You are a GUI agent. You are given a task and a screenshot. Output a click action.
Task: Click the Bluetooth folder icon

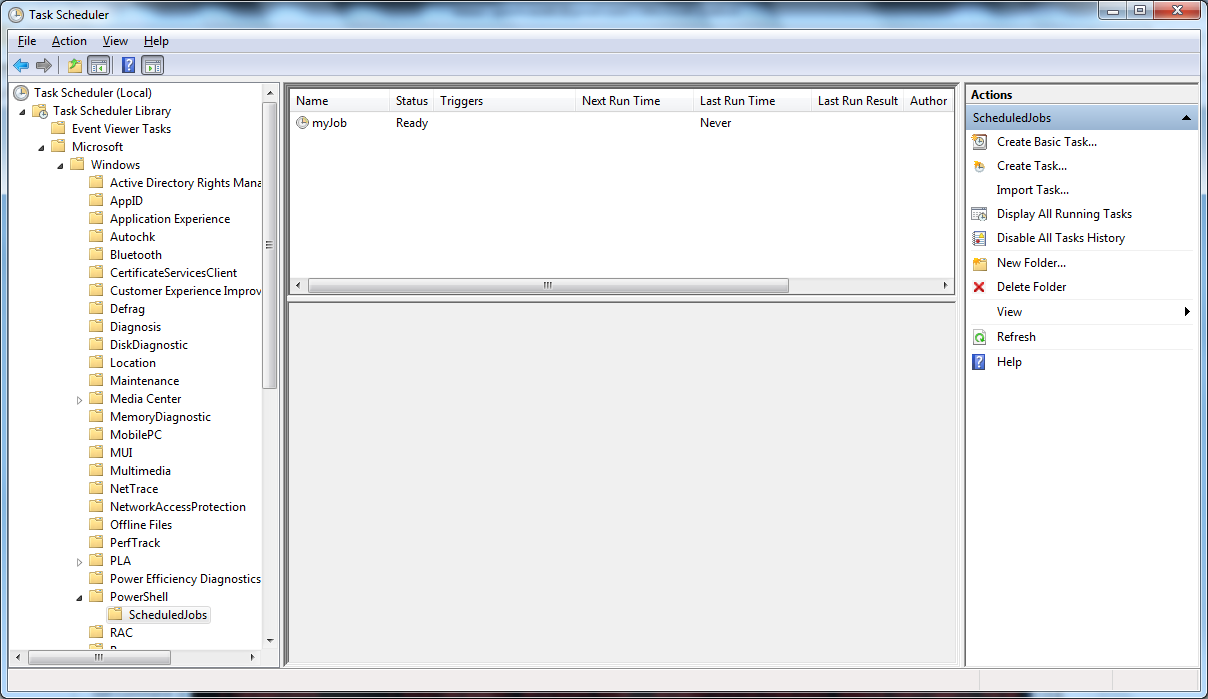[x=97, y=255]
